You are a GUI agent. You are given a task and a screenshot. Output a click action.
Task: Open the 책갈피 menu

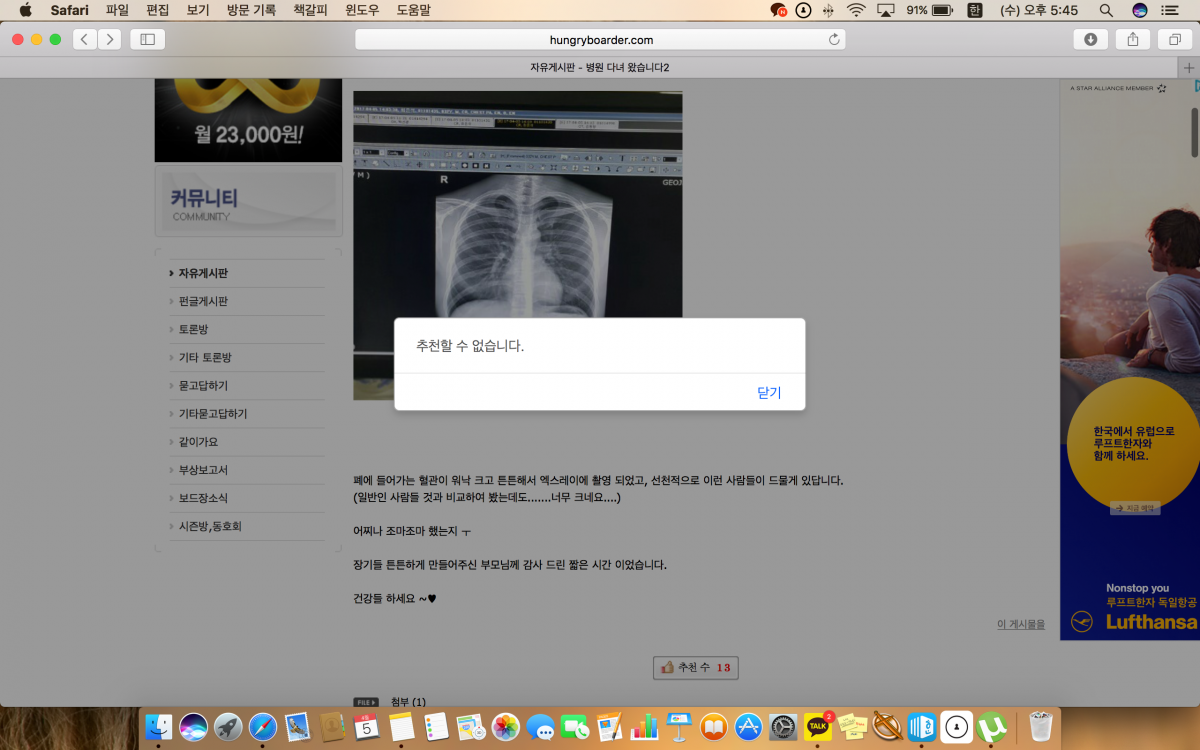point(310,10)
